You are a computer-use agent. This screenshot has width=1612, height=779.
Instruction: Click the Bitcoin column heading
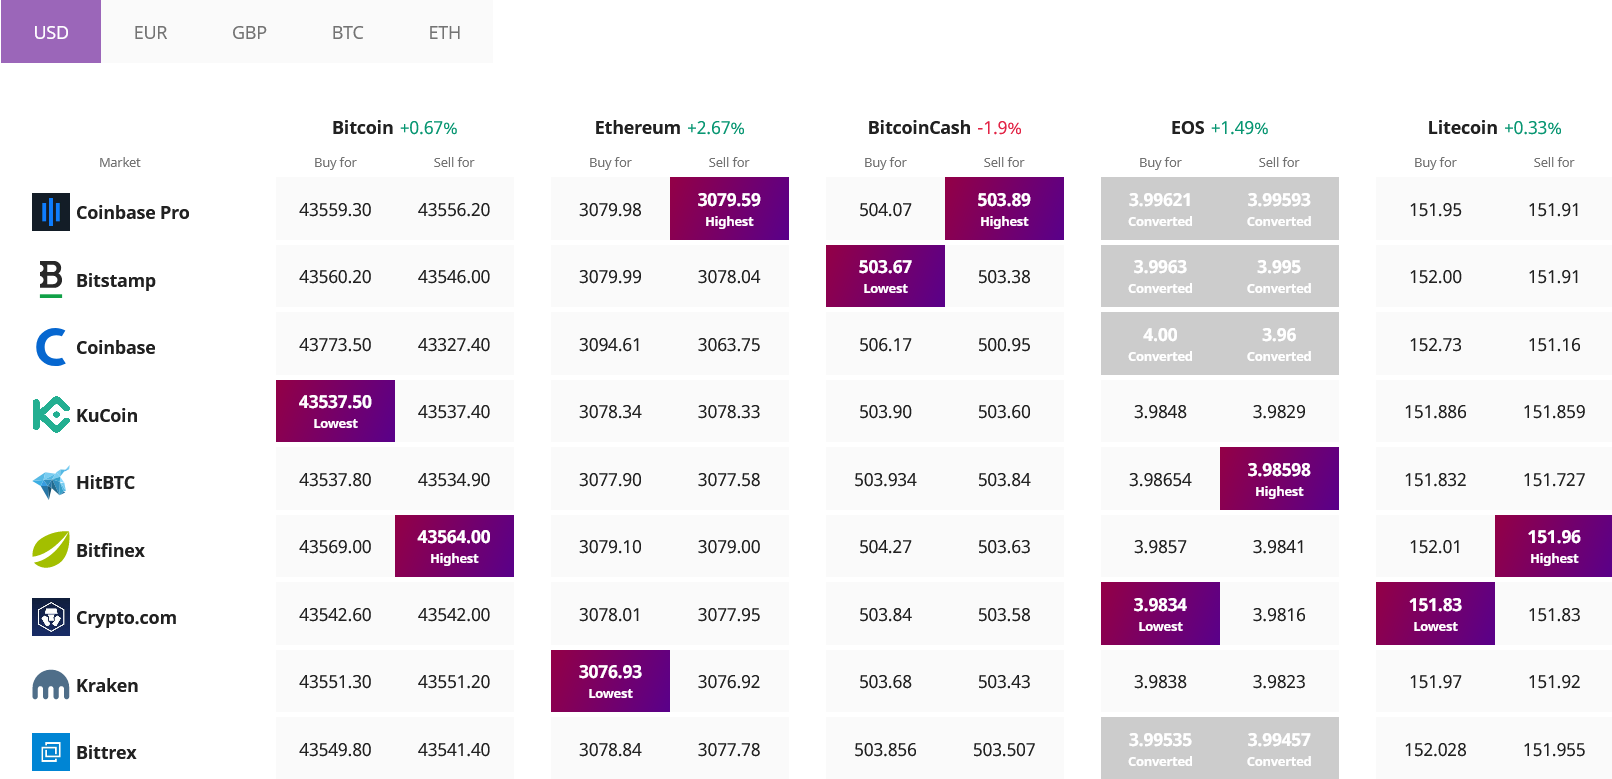[362, 127]
